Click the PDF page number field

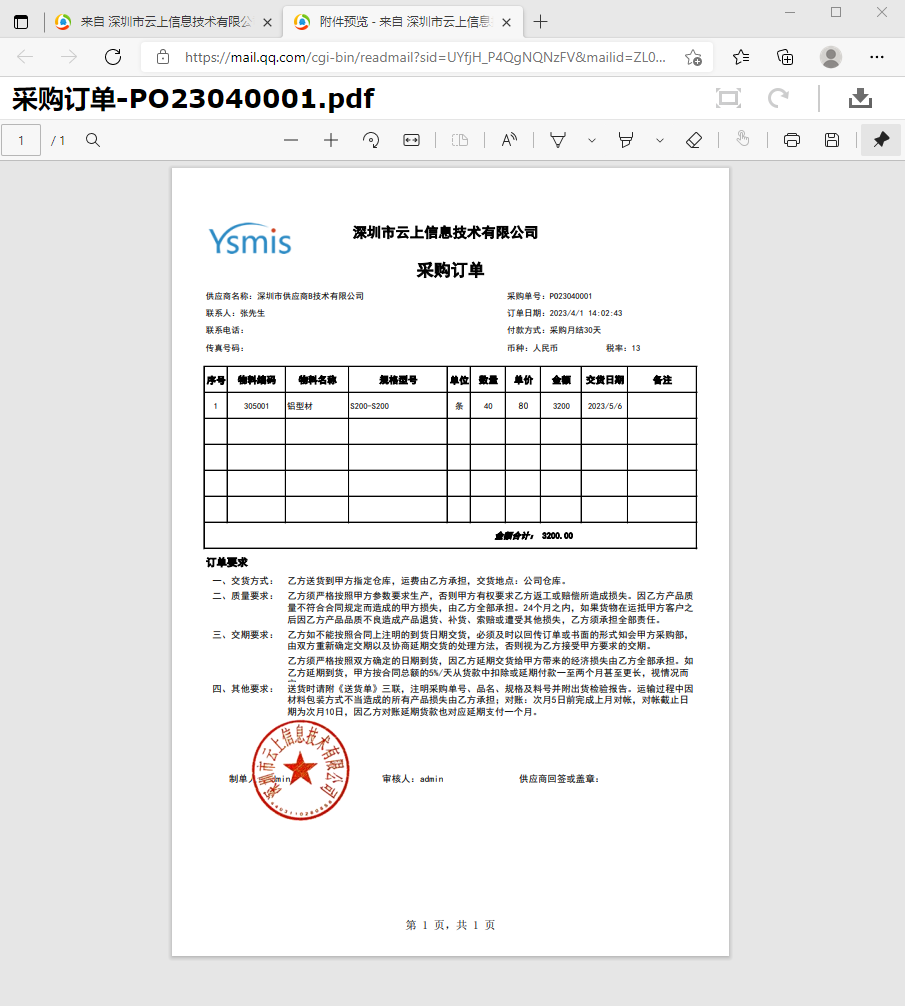pos(21,140)
